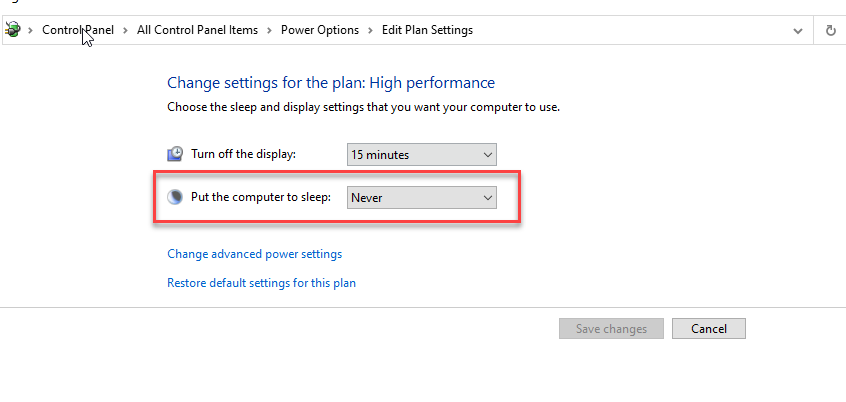Image resolution: width=846 pixels, height=402 pixels.
Task: Open the address bar history dropdown chevron
Action: (x=797, y=31)
